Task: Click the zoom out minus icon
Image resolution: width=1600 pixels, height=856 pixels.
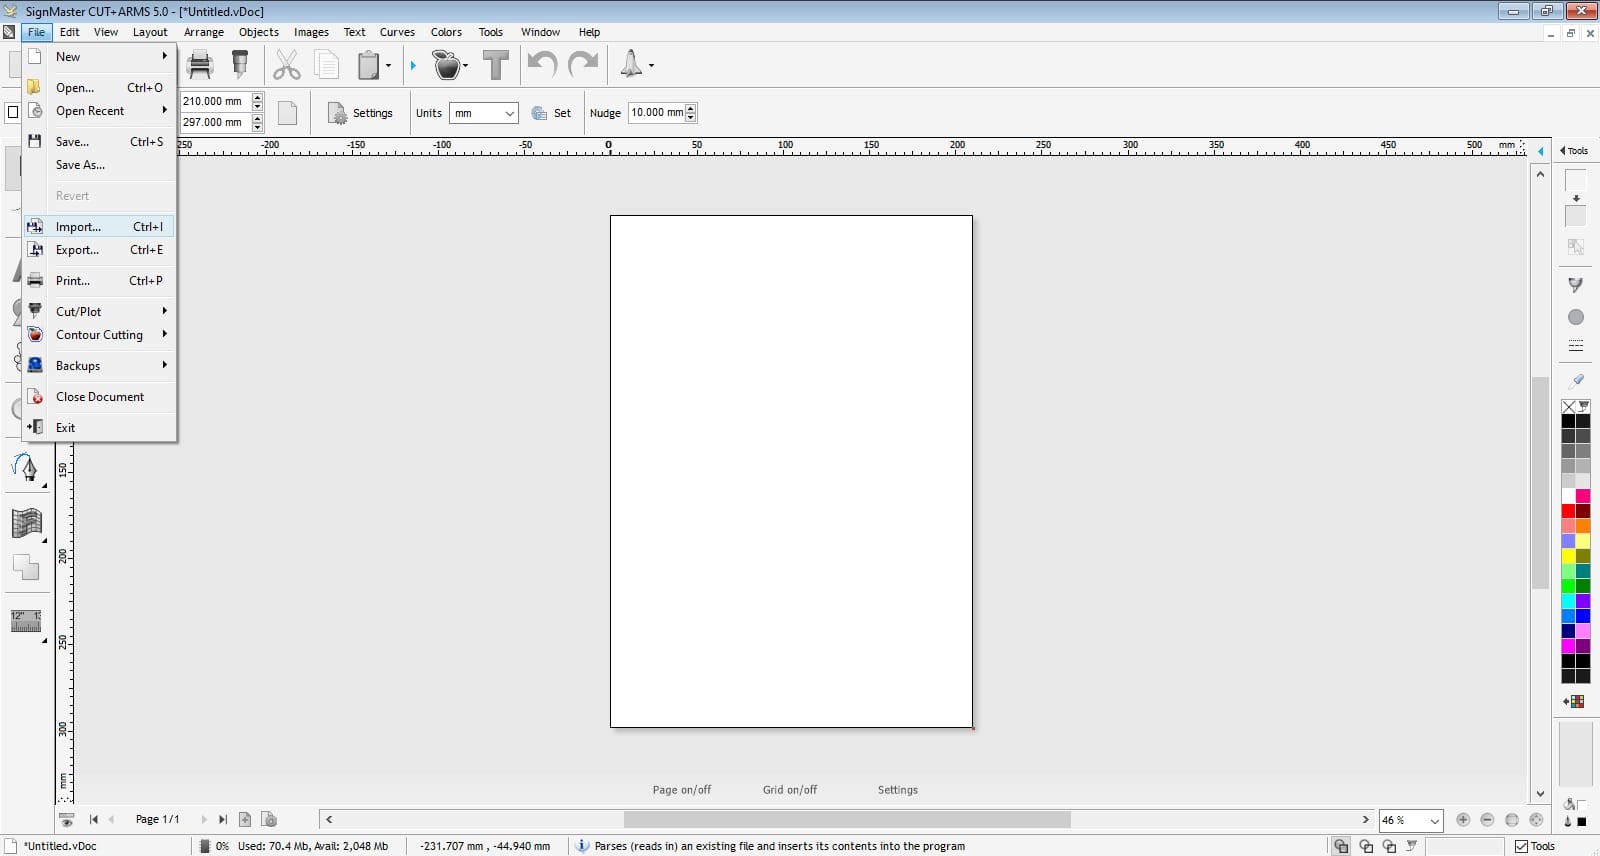Action: [1487, 820]
